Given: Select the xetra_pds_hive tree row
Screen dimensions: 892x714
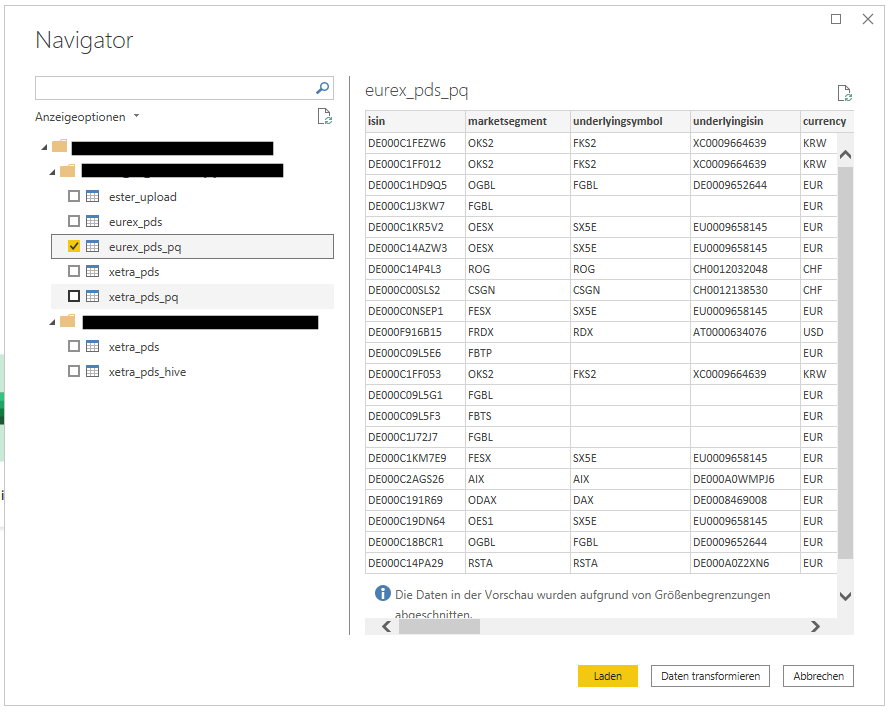Looking at the screenshot, I should point(192,372).
